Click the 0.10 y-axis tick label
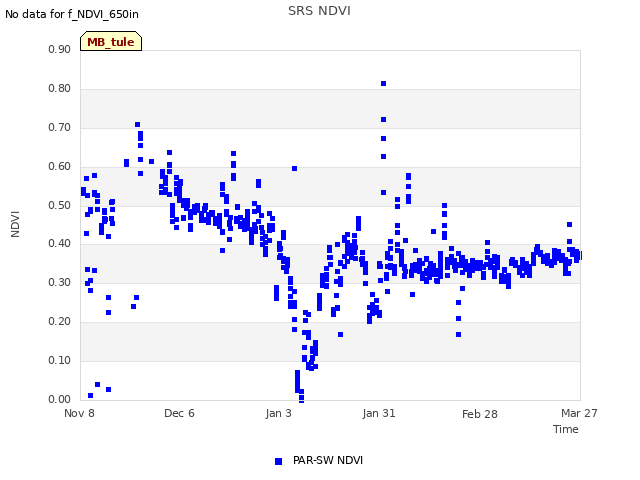The image size is (640, 480). (x=60, y=360)
